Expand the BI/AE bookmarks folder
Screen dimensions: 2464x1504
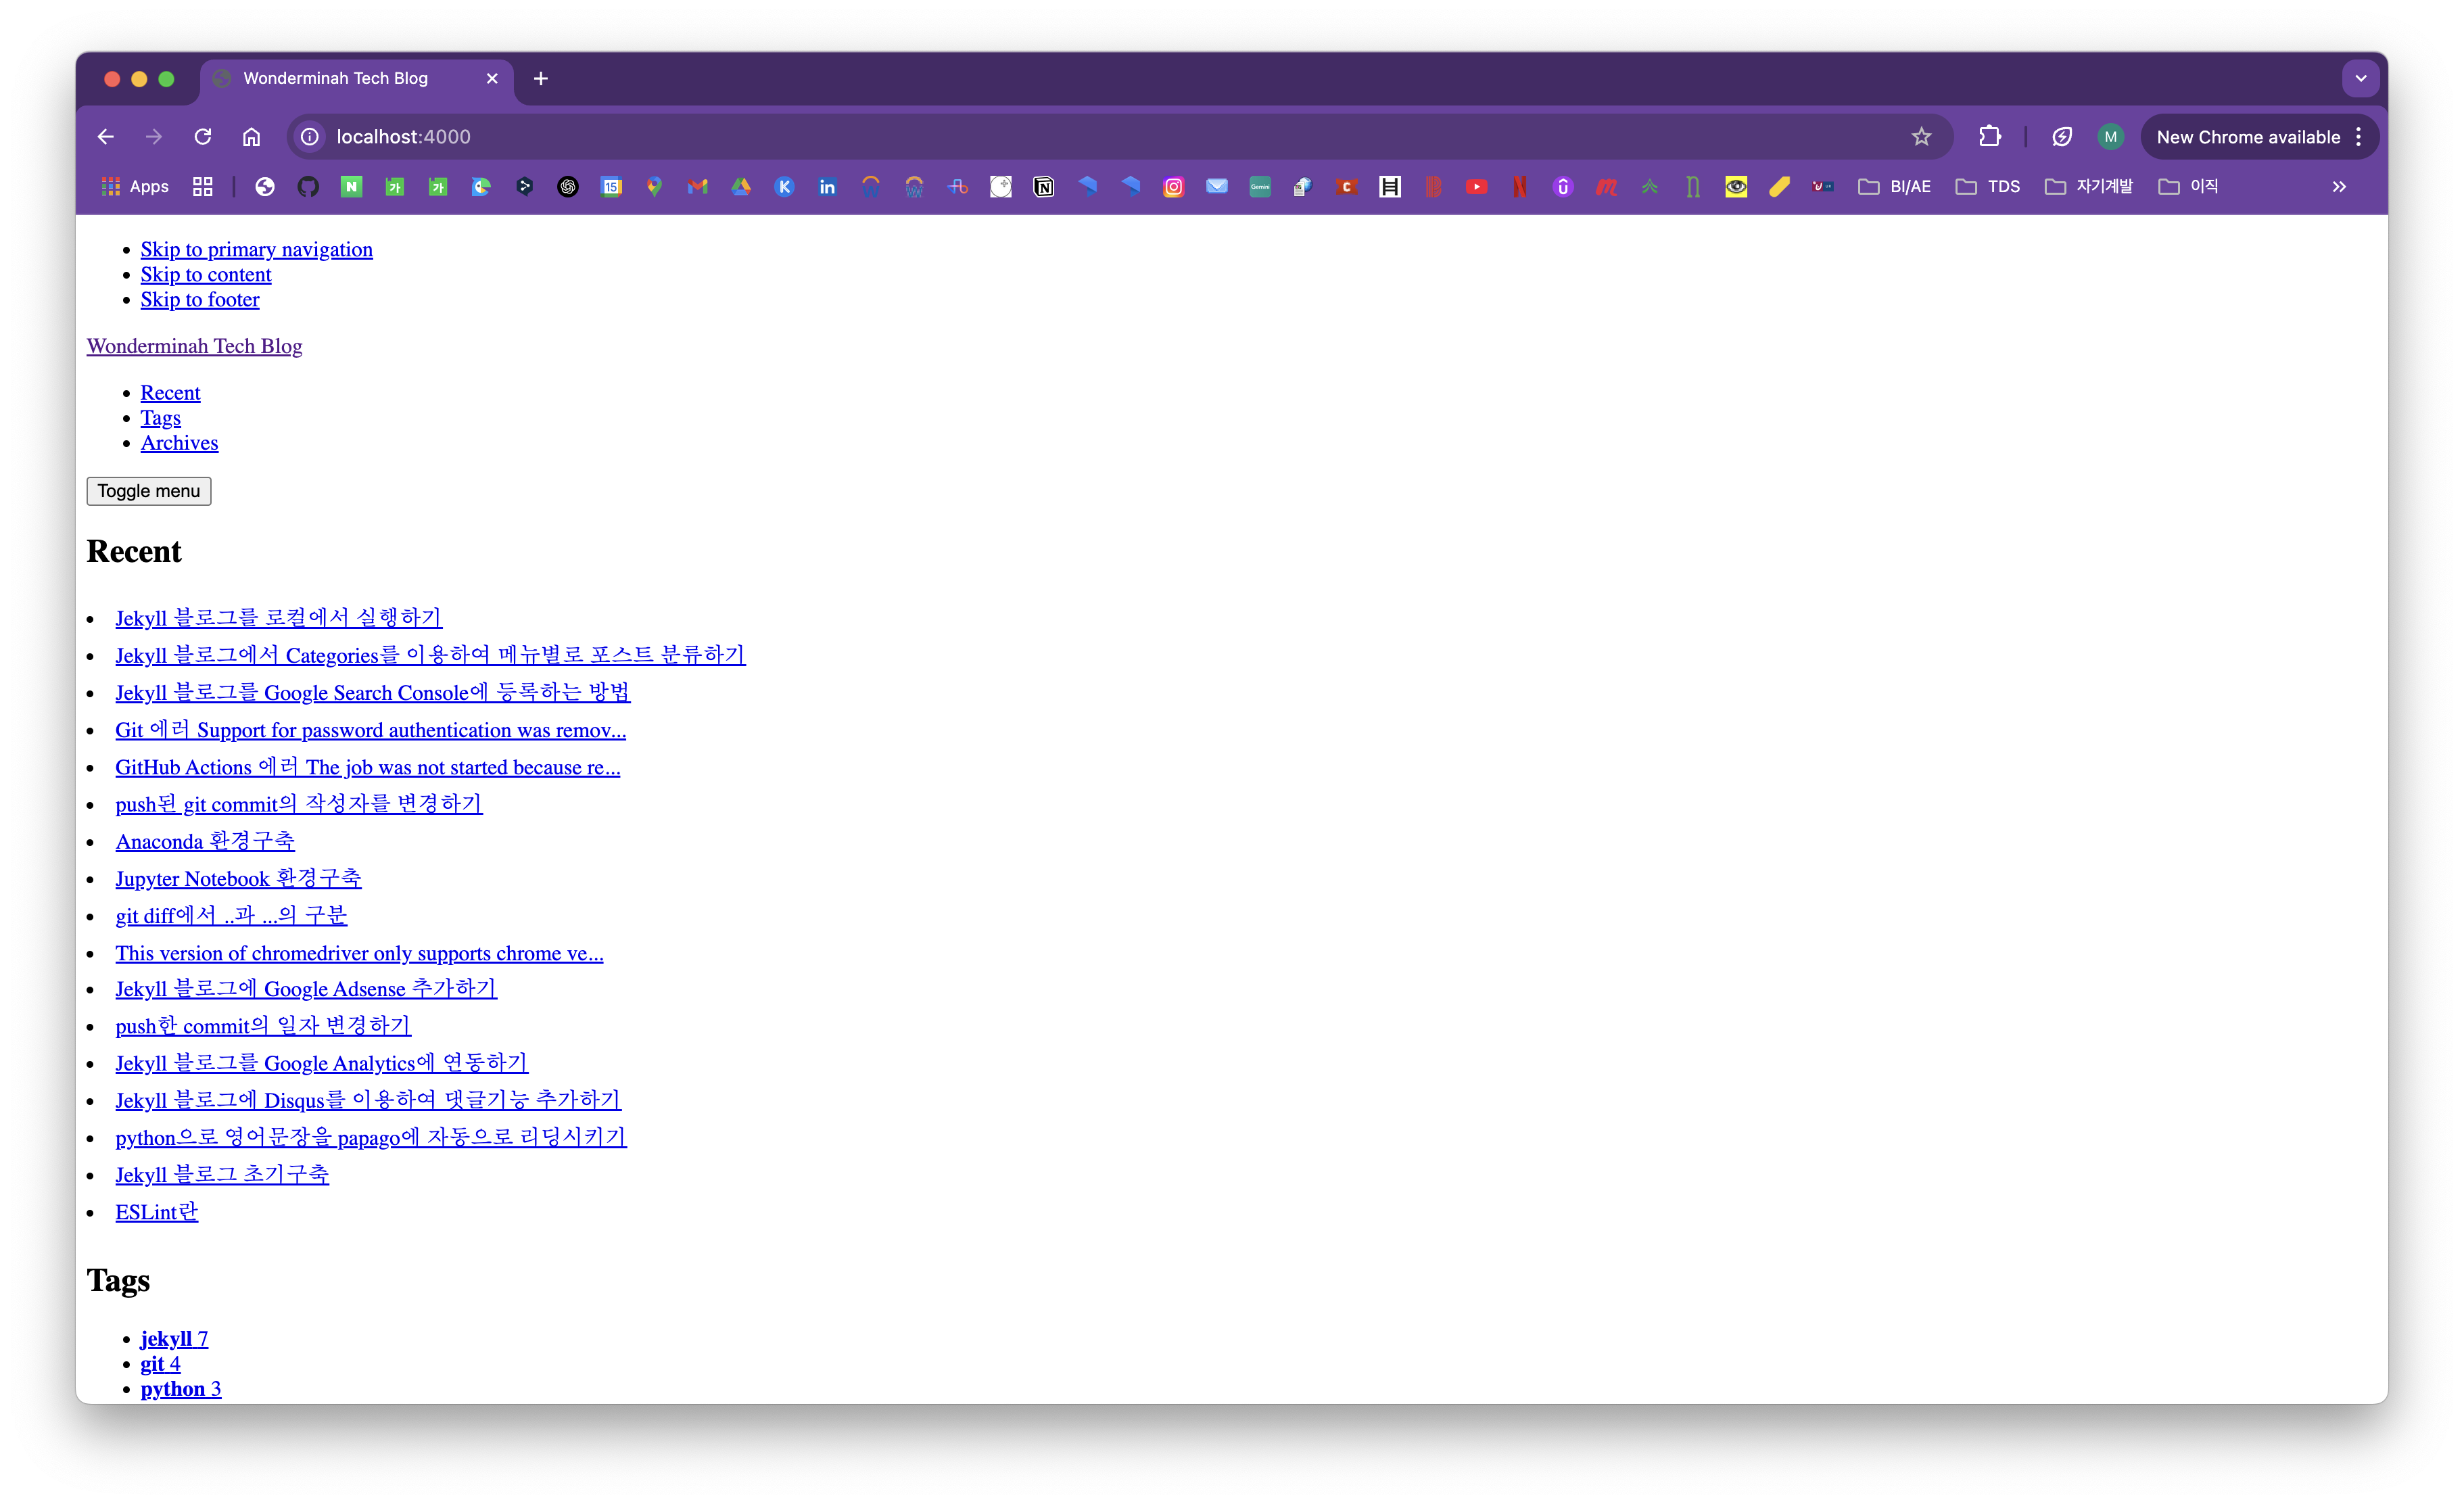point(1895,187)
